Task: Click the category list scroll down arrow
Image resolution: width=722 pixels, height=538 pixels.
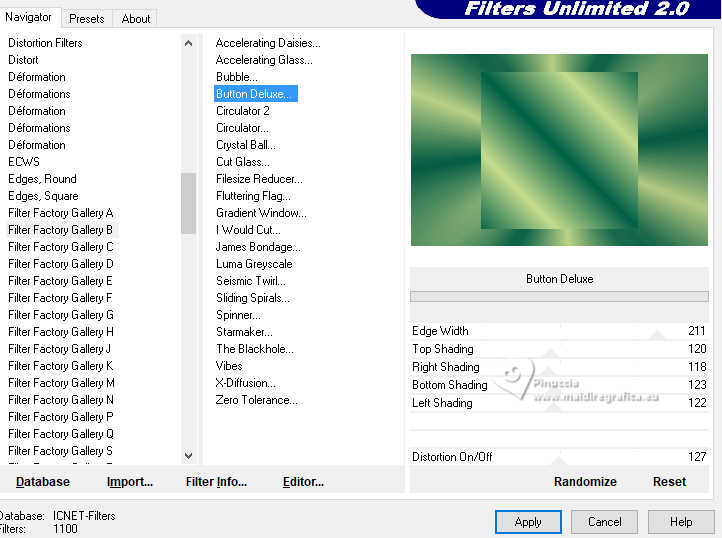Action: 188,456
